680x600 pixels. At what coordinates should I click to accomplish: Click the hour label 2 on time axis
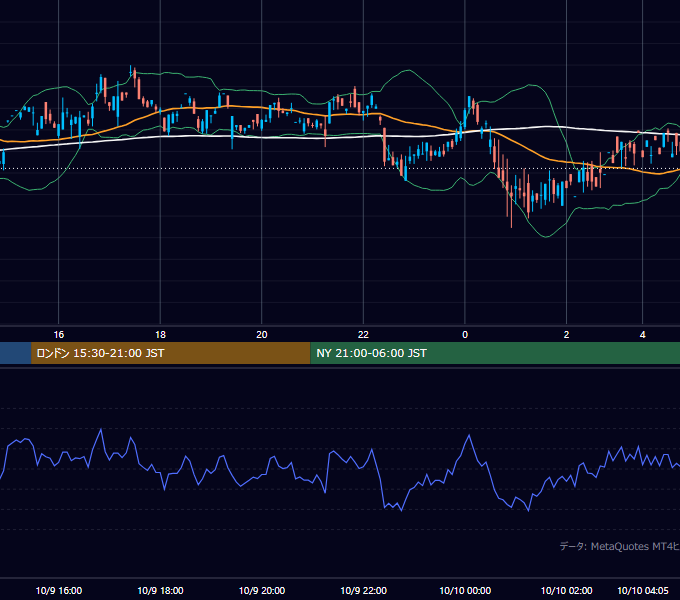566,335
